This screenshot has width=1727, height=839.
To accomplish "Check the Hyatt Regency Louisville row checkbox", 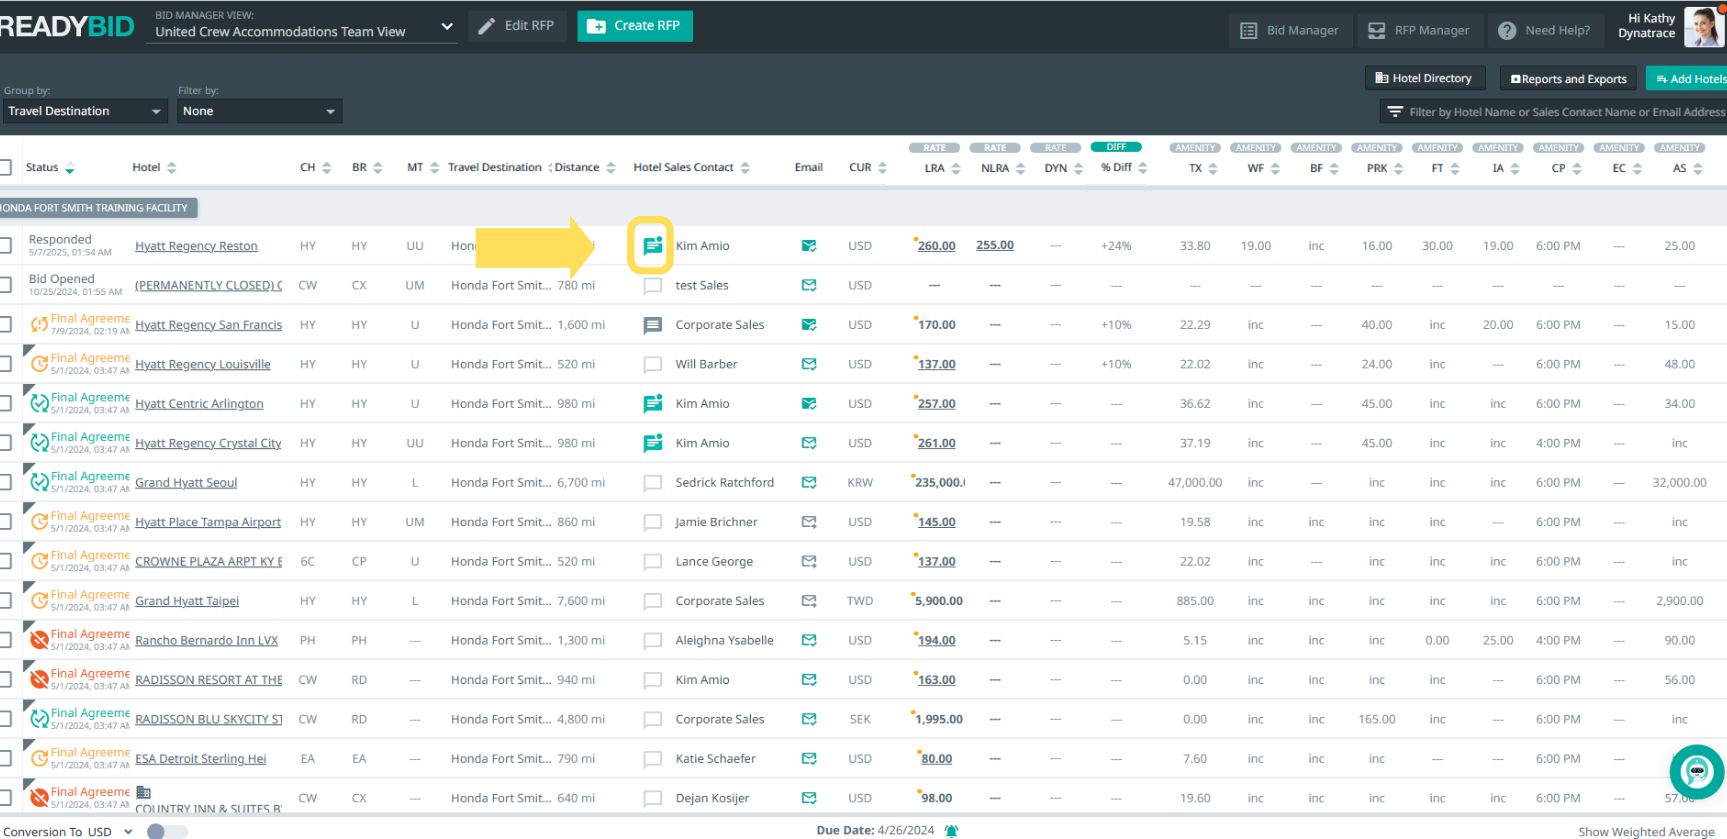I will pos(5,364).
